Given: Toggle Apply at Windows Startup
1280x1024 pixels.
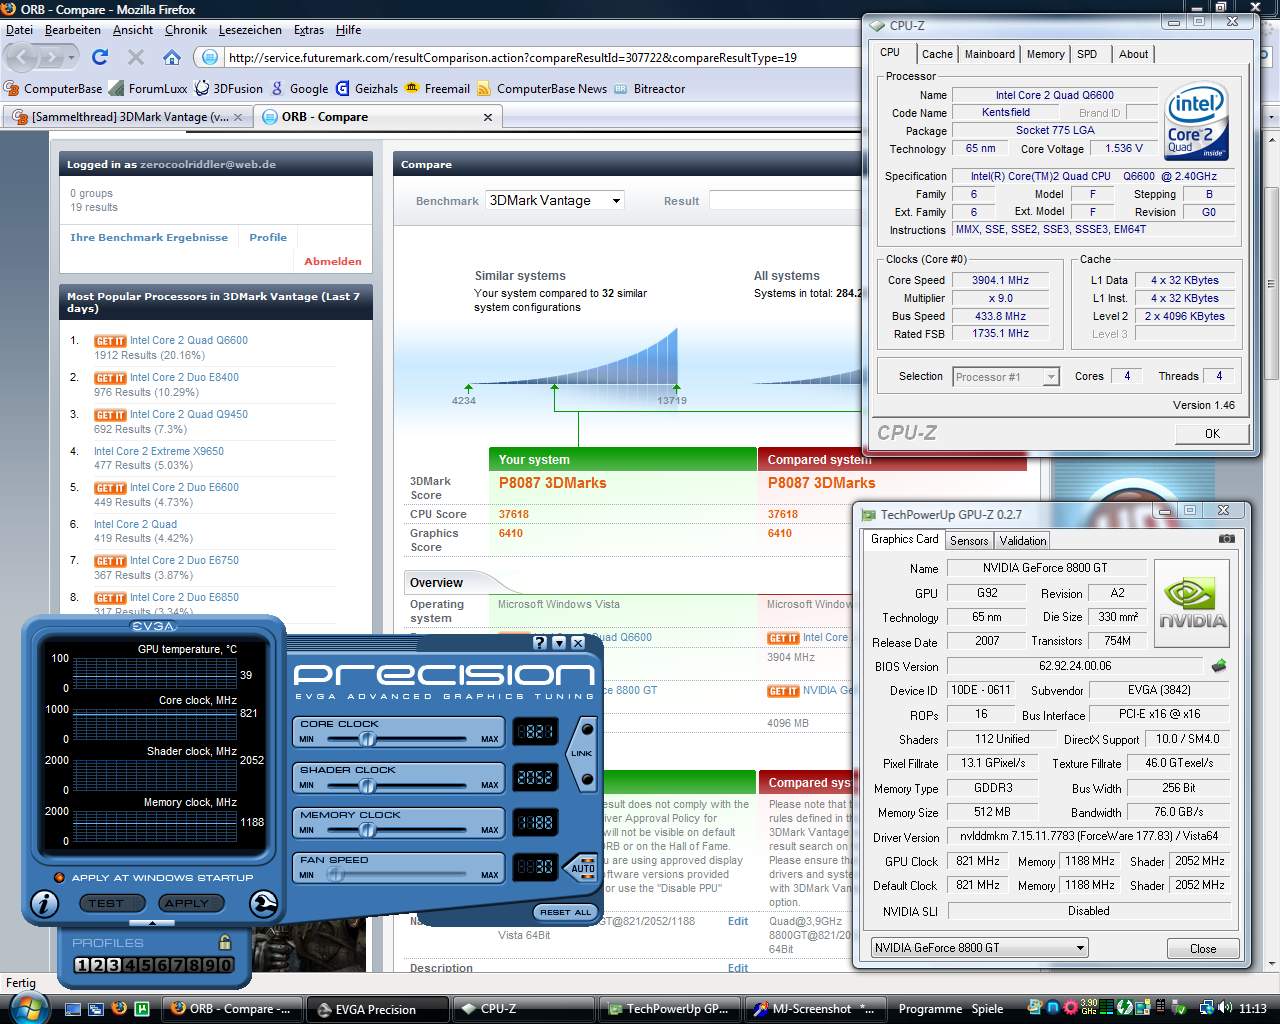Looking at the screenshot, I should [59, 877].
